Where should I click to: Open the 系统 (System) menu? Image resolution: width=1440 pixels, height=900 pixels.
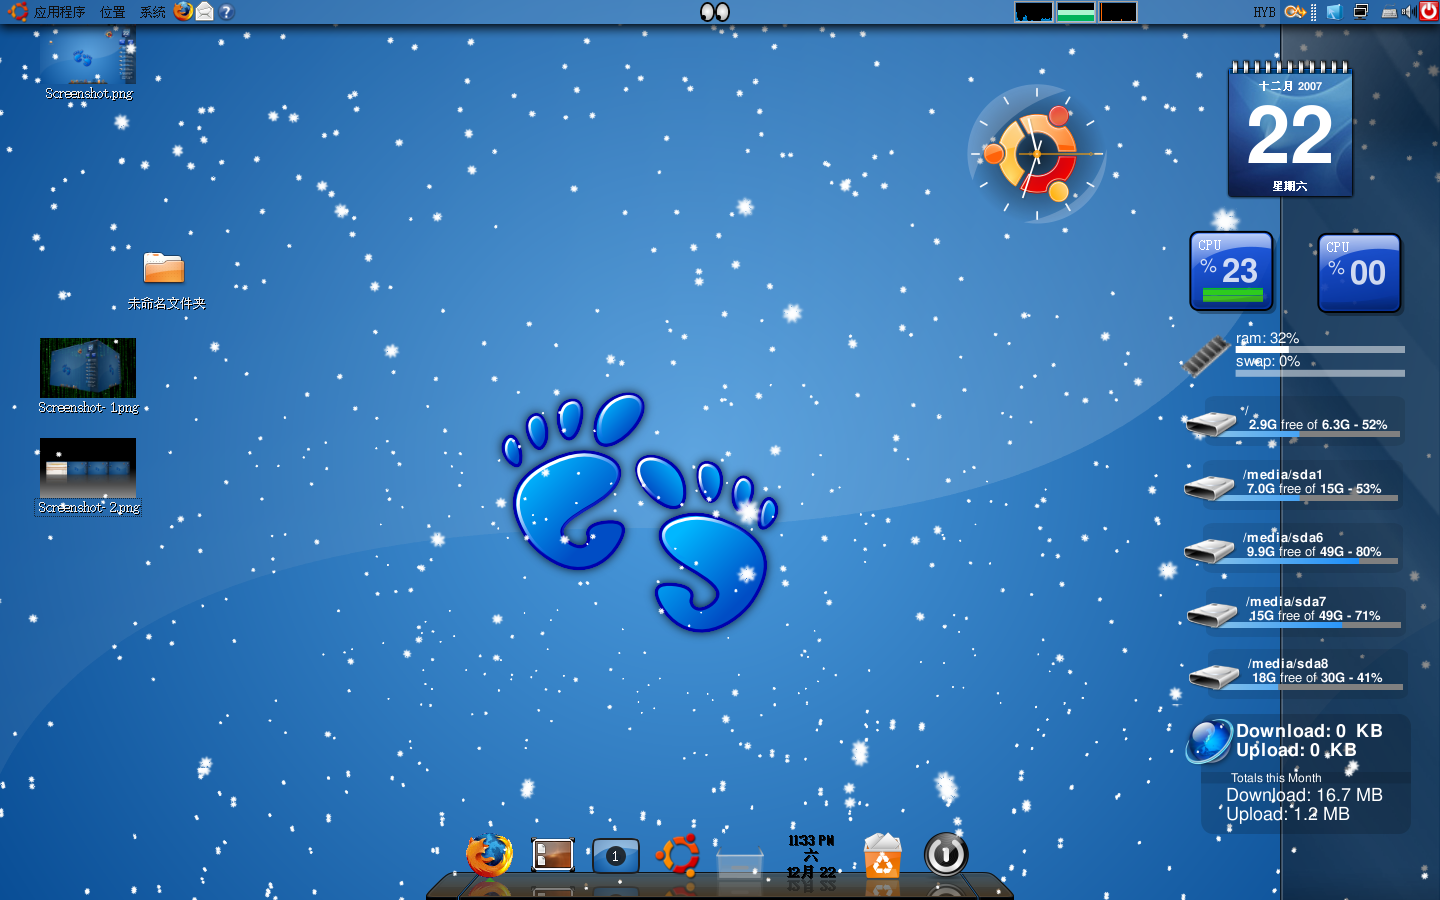(153, 12)
